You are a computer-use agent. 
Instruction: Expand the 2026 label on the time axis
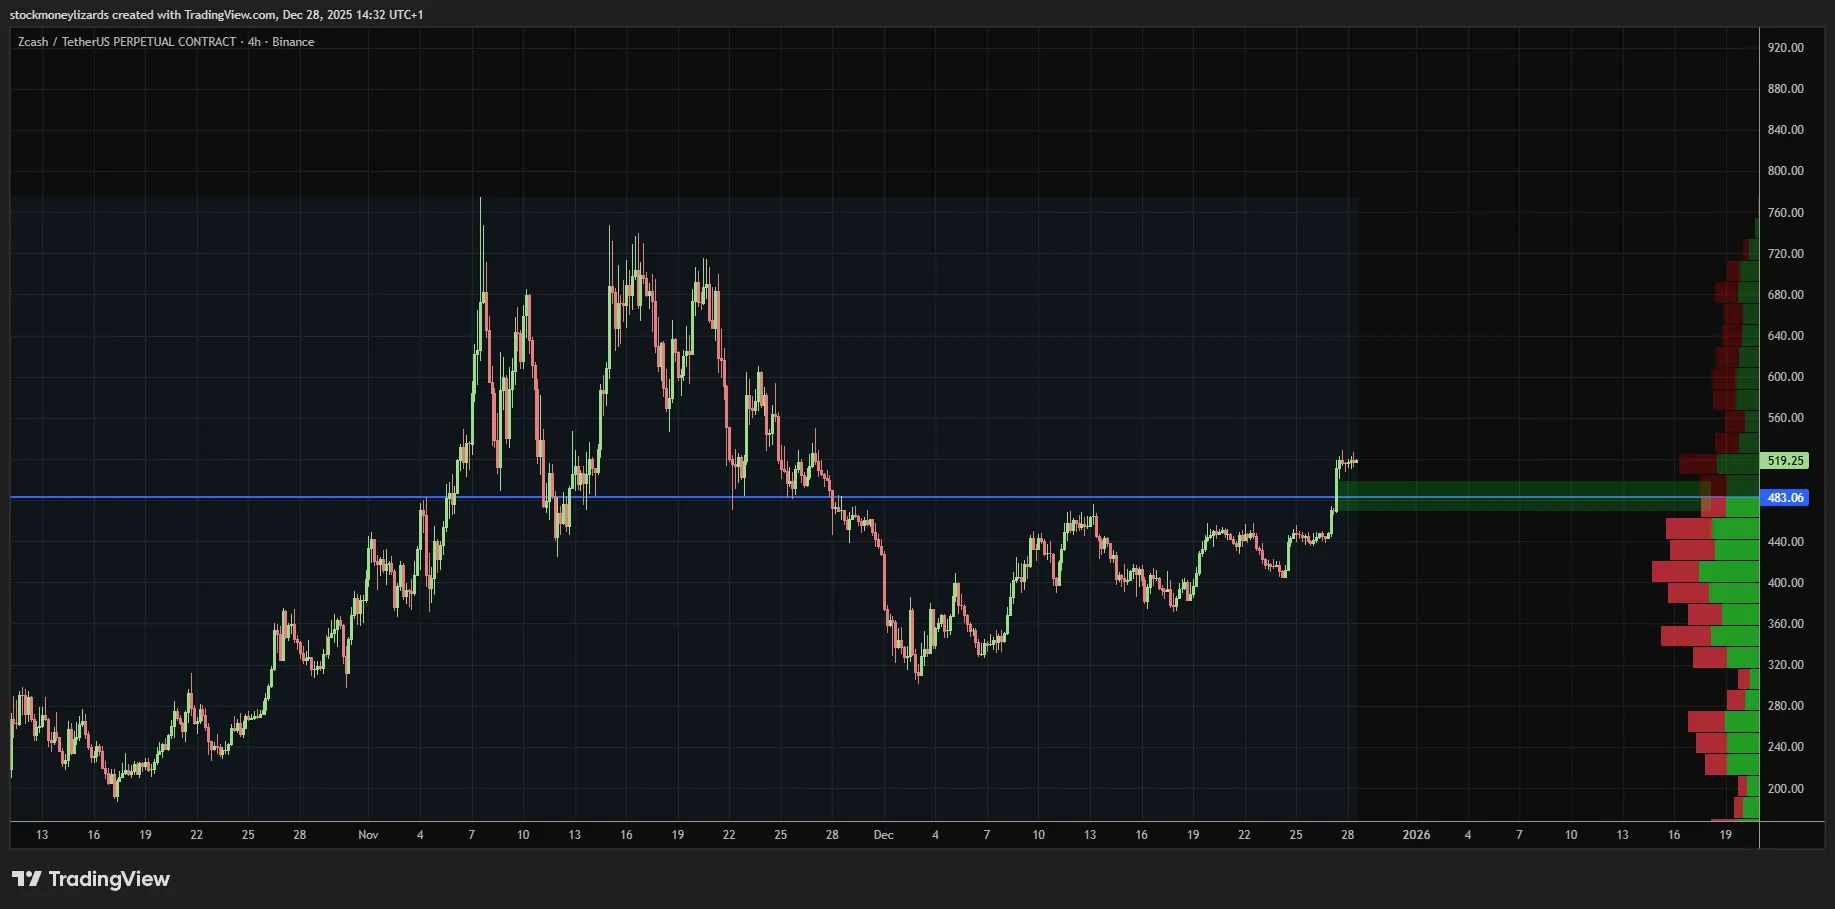pyautogui.click(x=1416, y=835)
